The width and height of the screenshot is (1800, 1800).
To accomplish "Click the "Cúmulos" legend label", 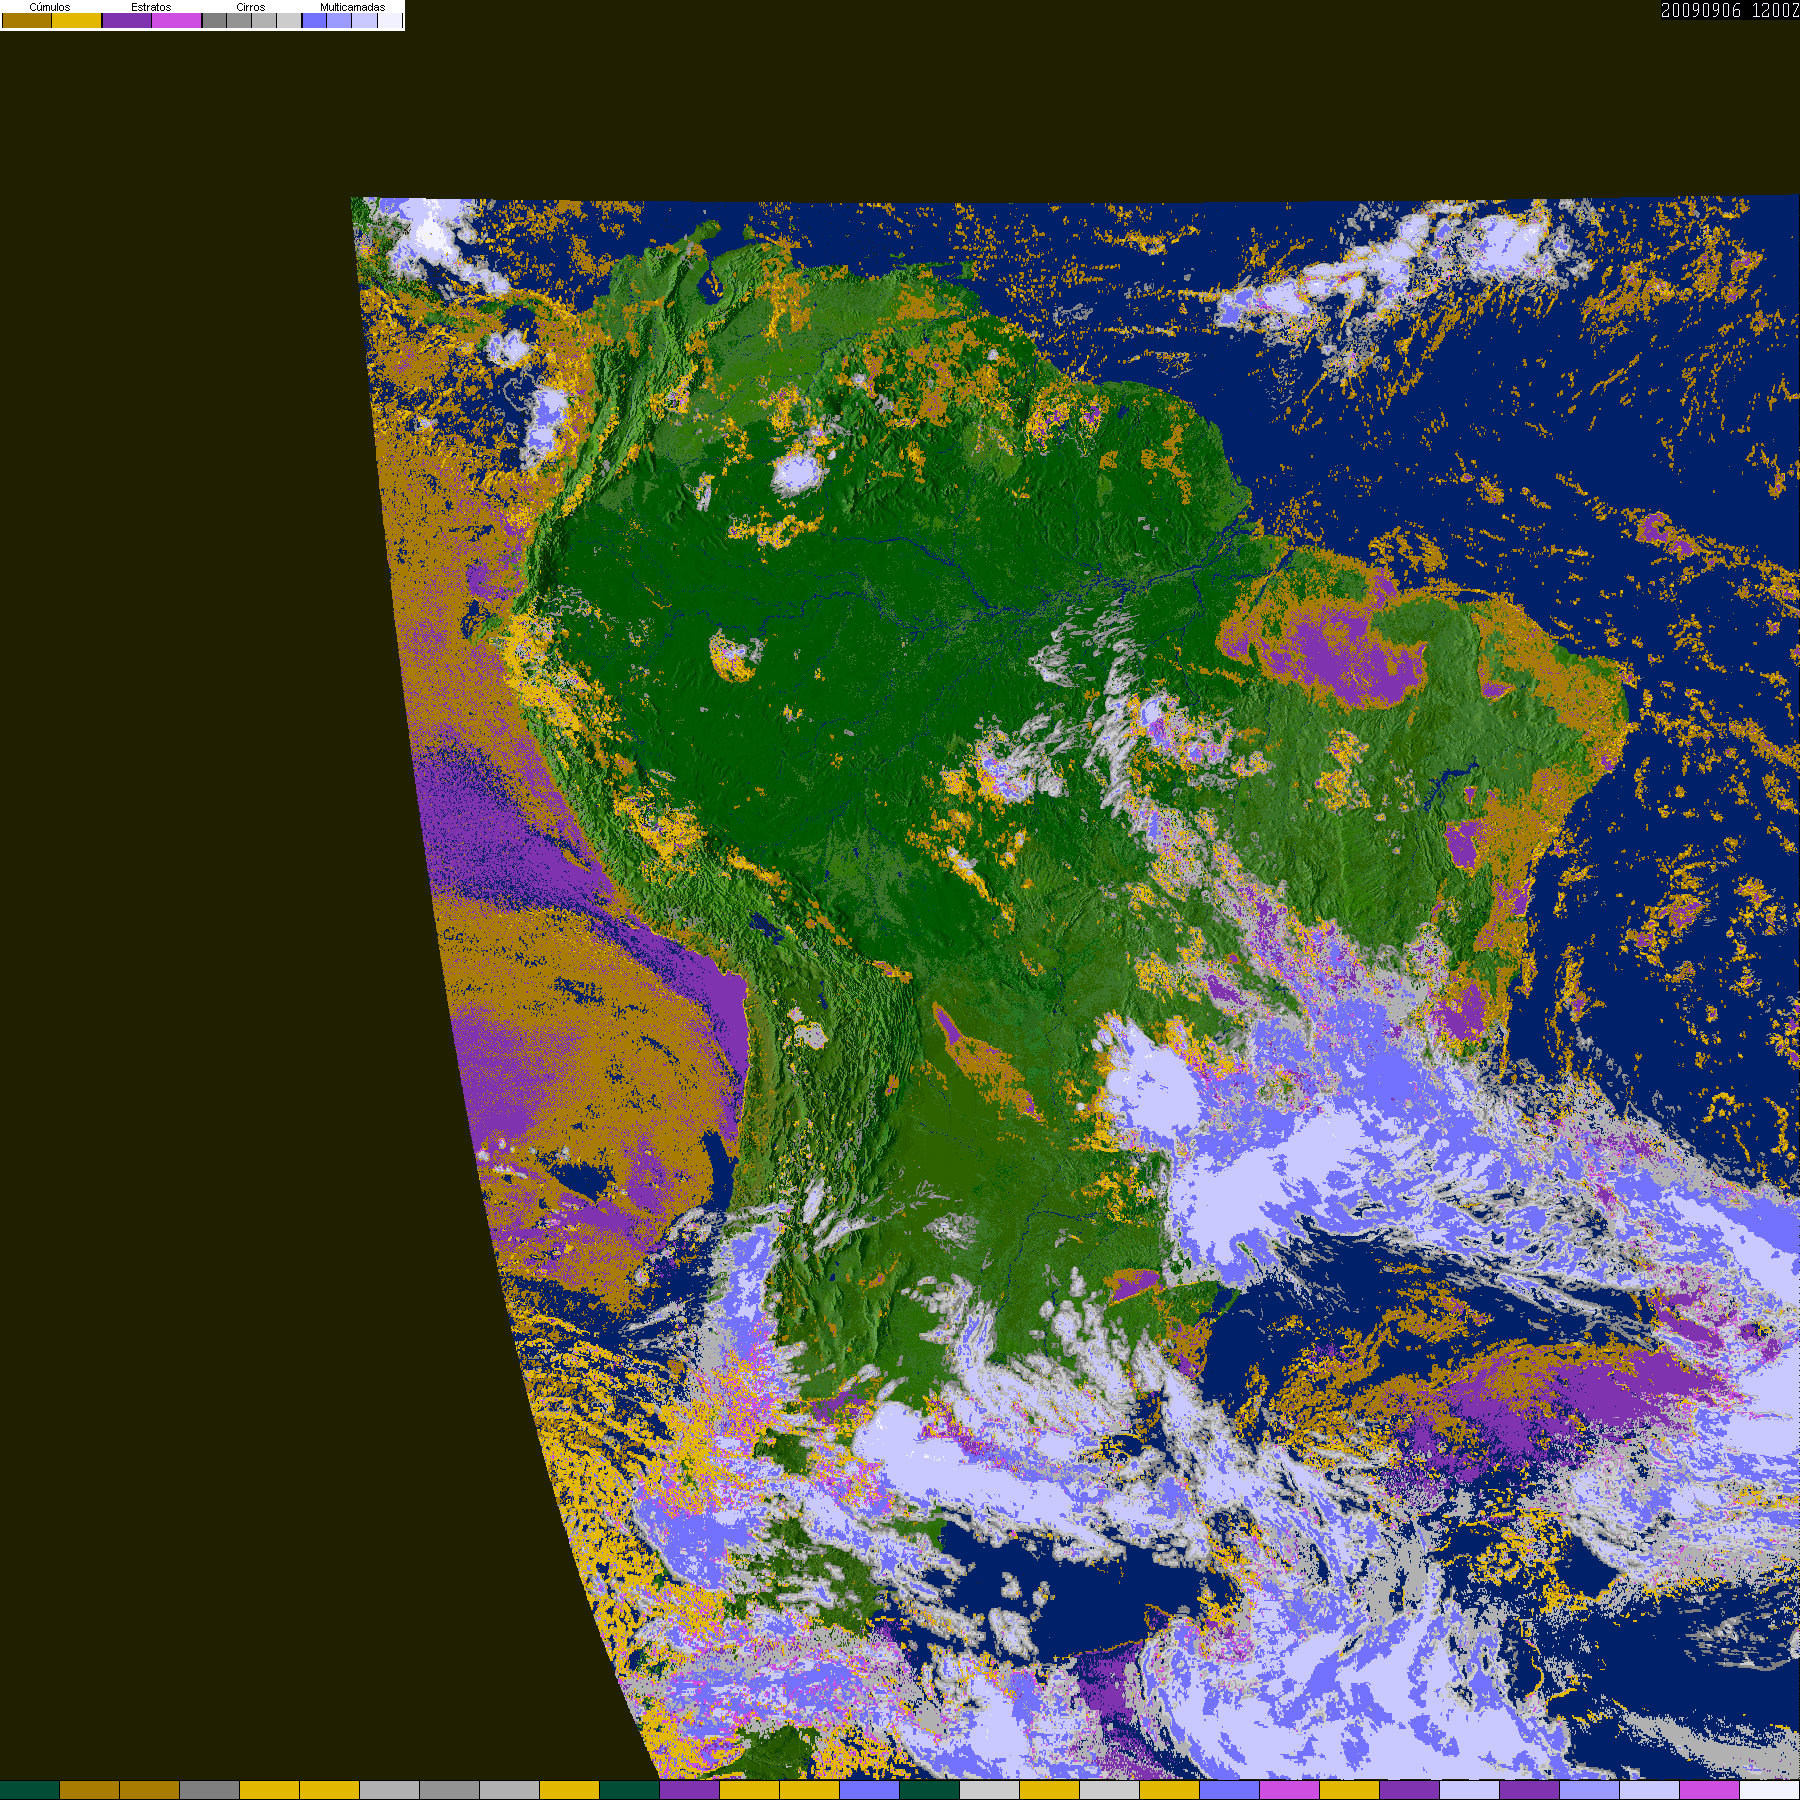I will tap(50, 7).
